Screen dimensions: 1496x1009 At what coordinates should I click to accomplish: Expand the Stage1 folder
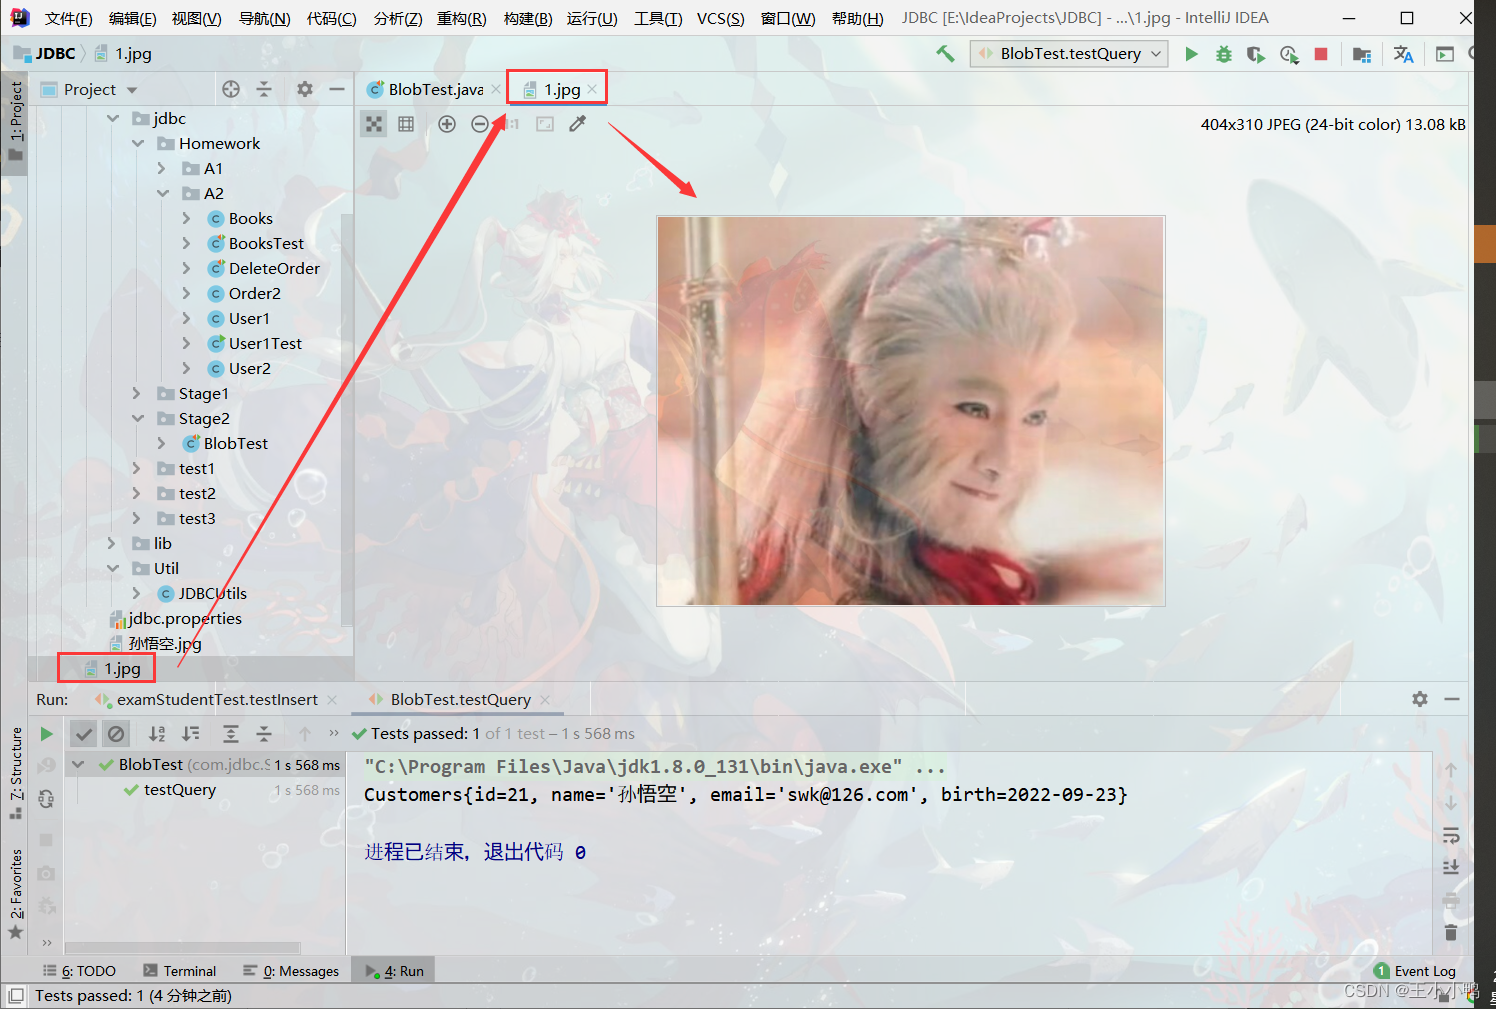(x=137, y=393)
